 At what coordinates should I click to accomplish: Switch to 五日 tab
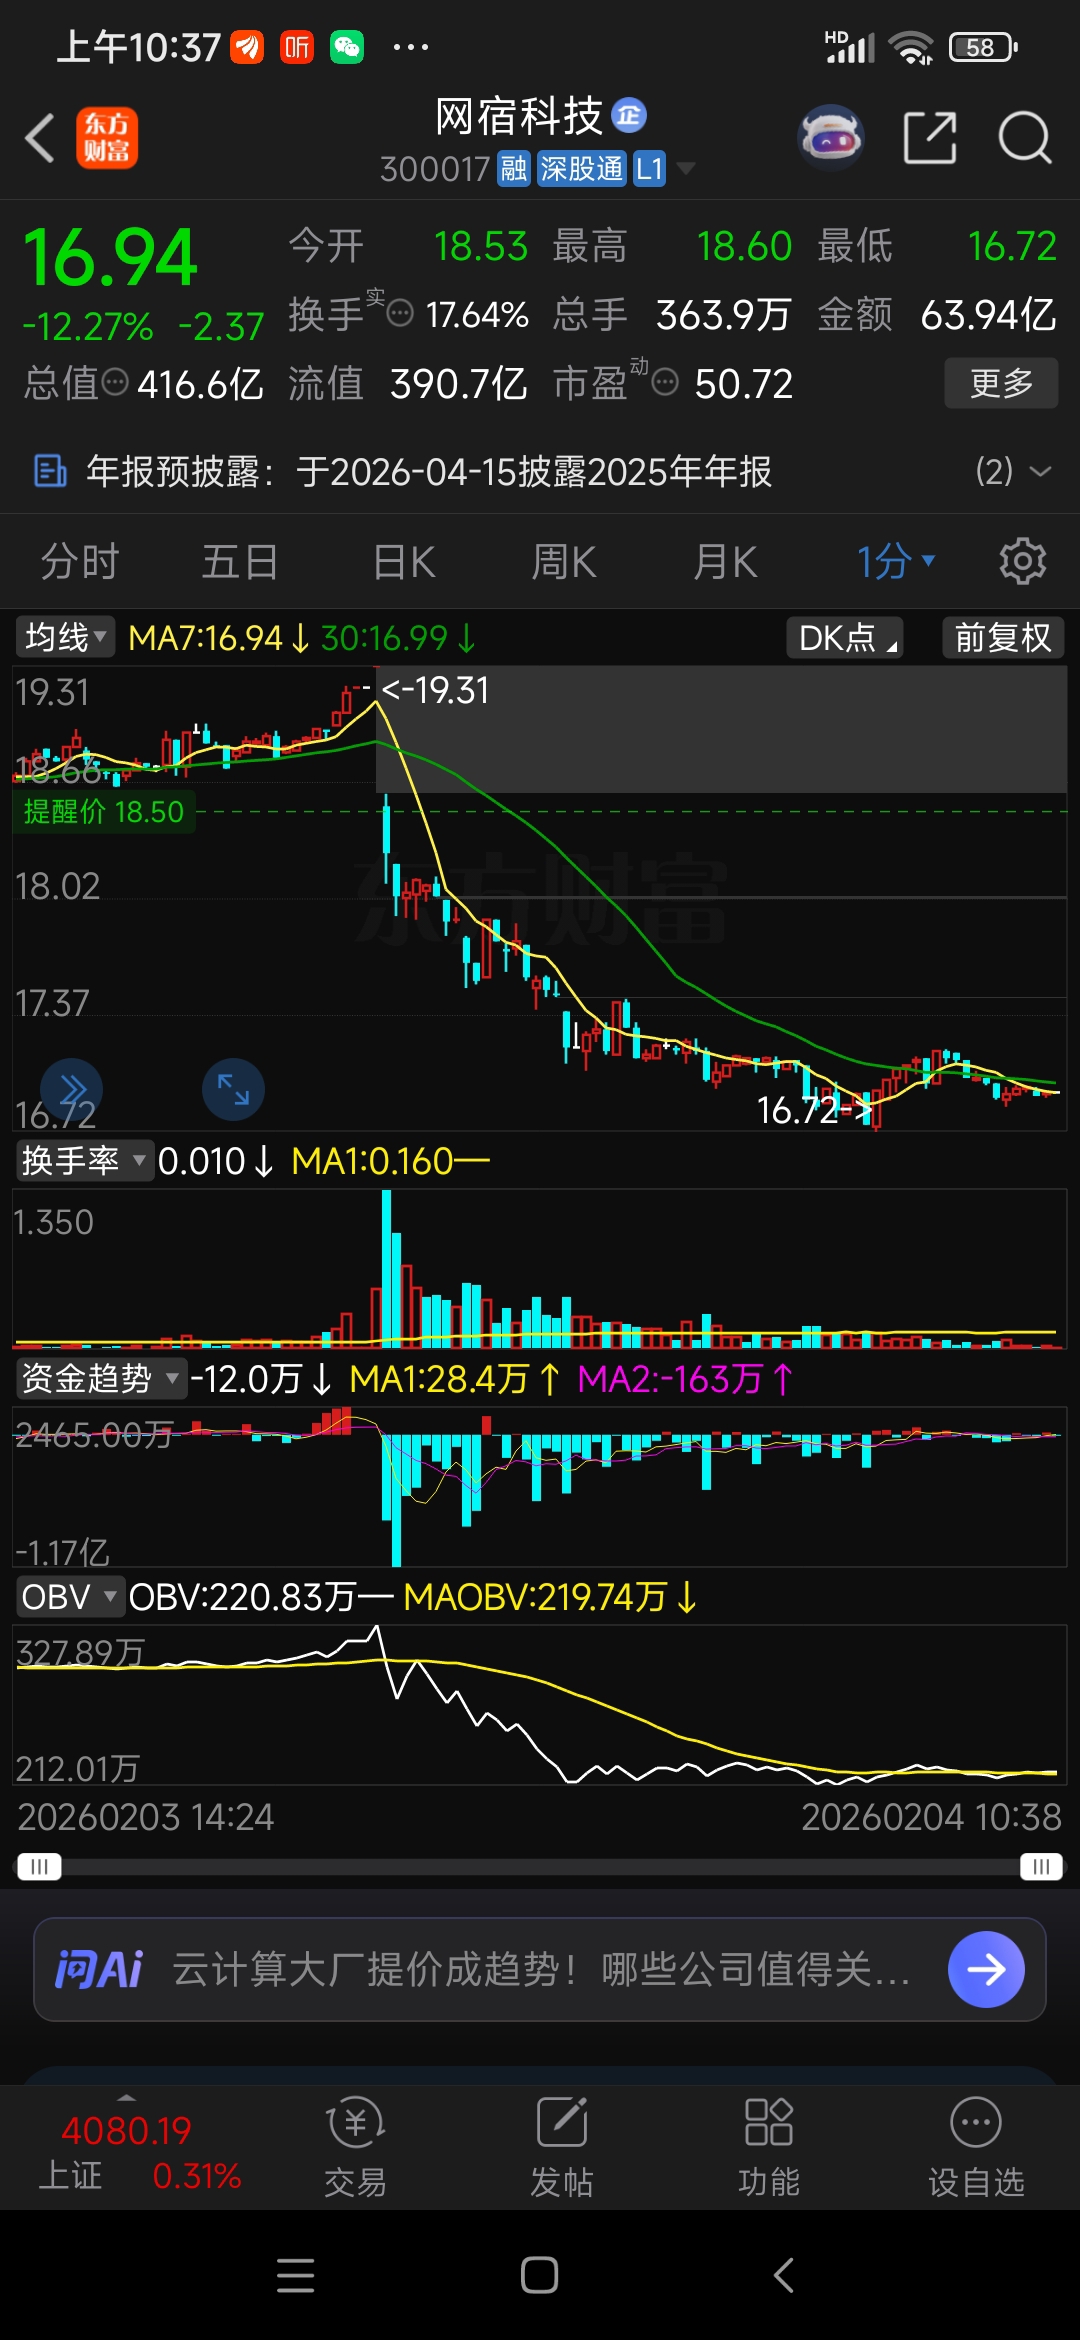(240, 561)
